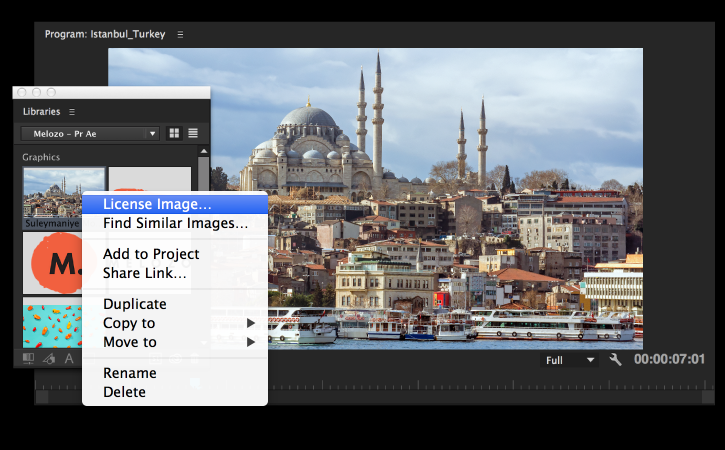Click Delete in the context menu
The width and height of the screenshot is (725, 450).
[x=175, y=392]
